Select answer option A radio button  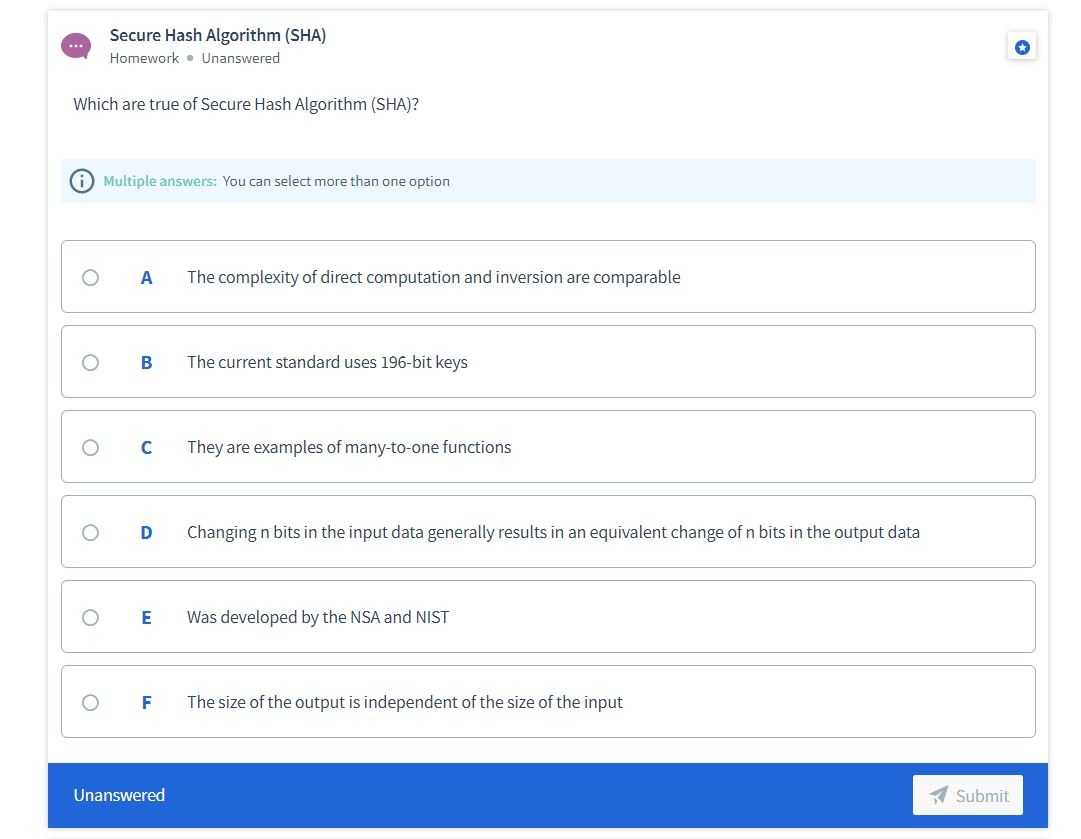click(91, 277)
